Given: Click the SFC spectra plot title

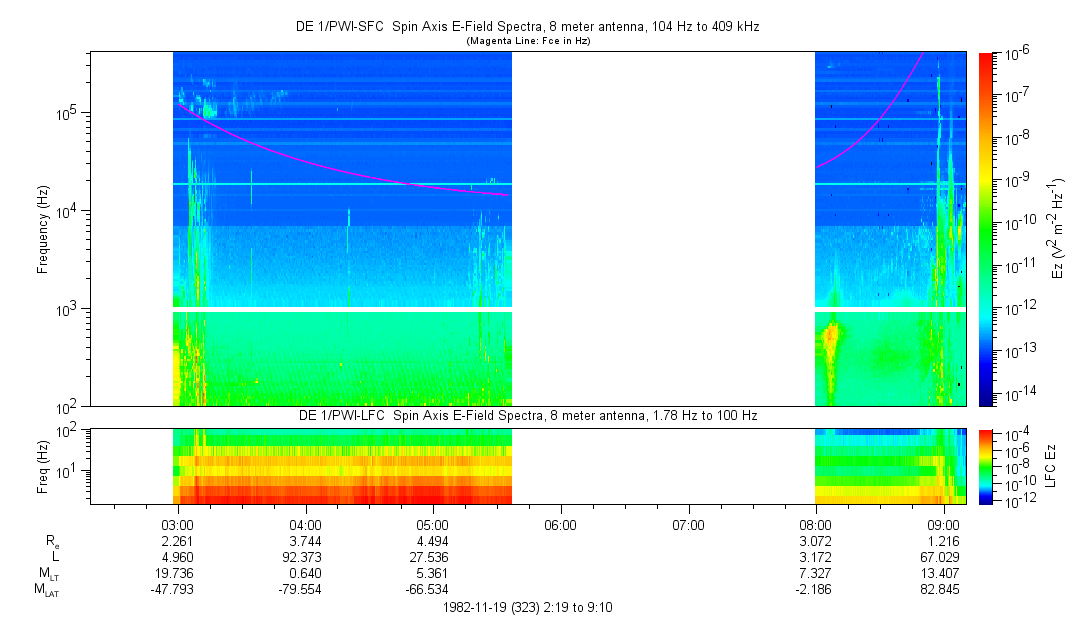Looking at the screenshot, I should (528, 26).
